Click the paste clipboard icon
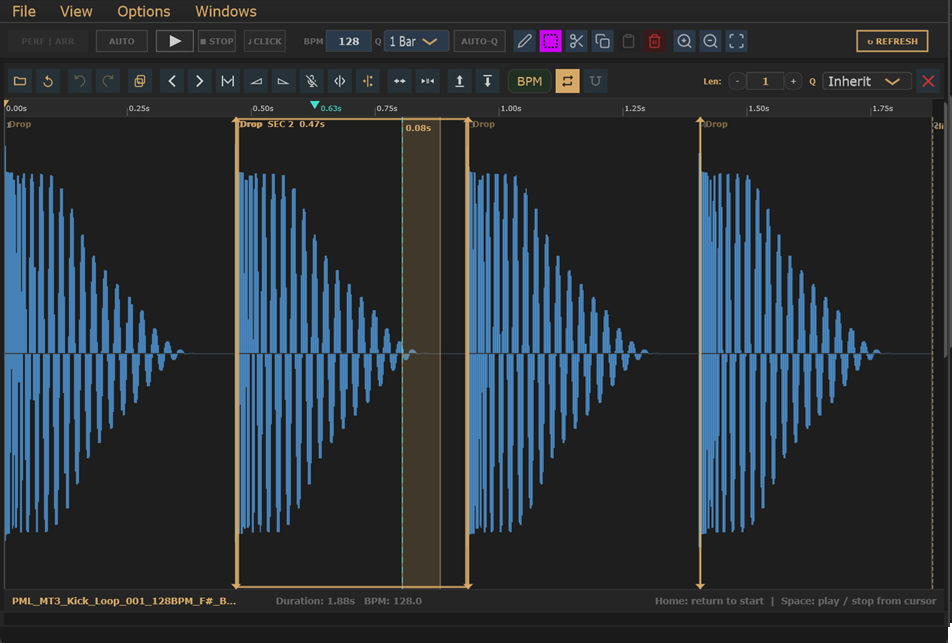 point(628,41)
